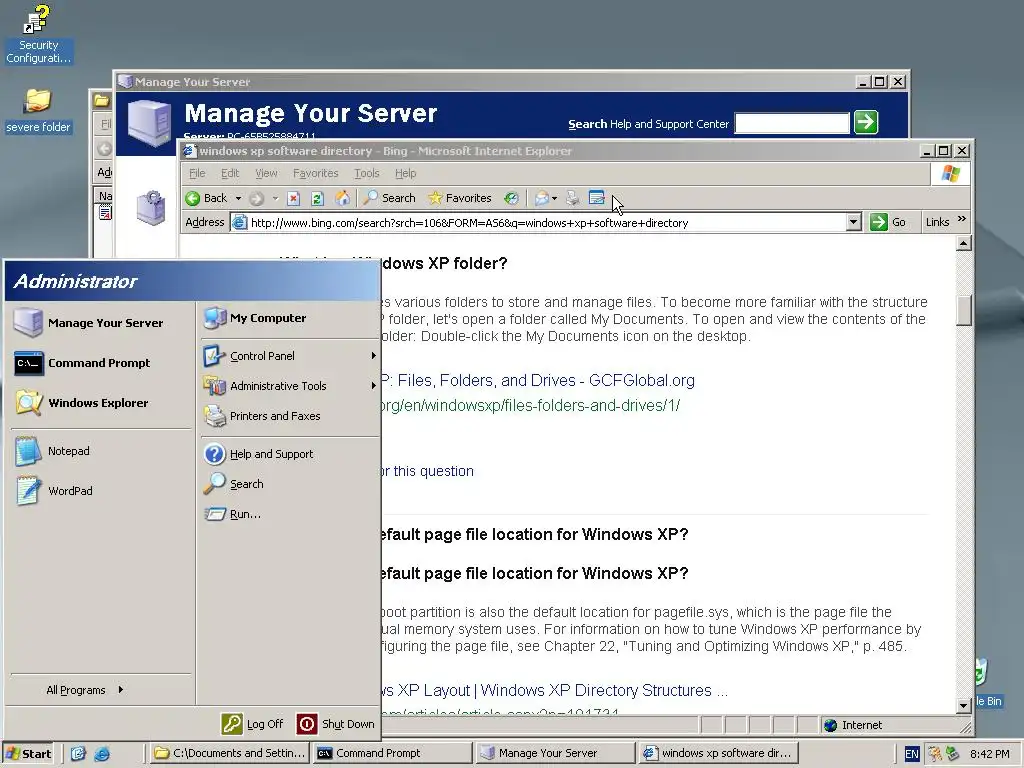Click the Start button on the taskbar
1024x768 pixels.
(28, 754)
